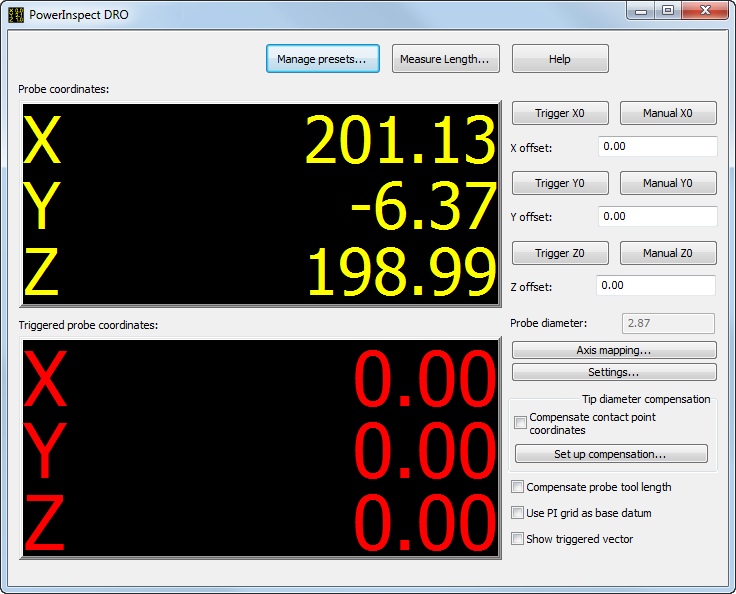This screenshot has height=594, width=736.
Task: Focus the Y offset input field
Action: (658, 216)
